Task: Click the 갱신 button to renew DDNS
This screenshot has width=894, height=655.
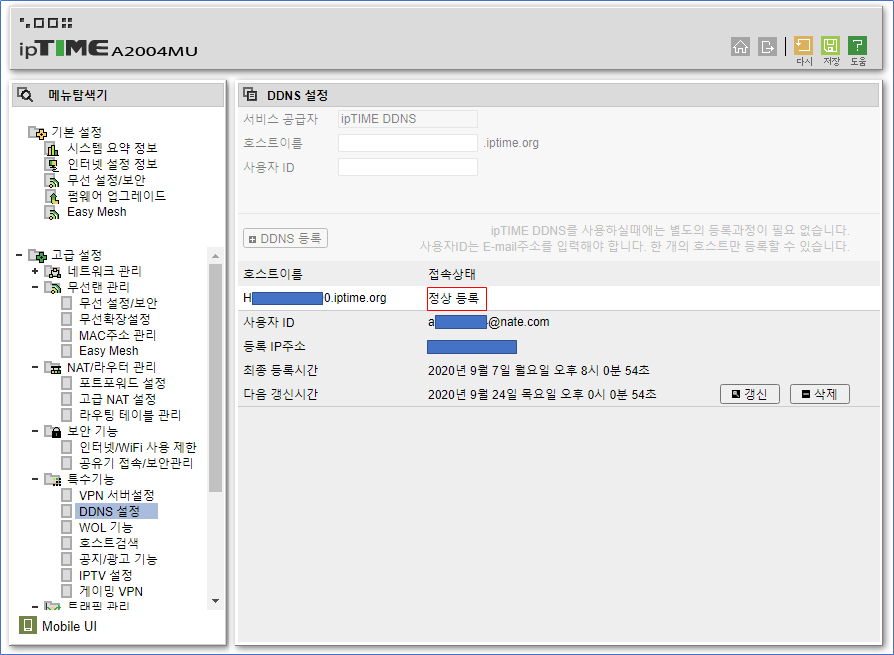Action: tap(749, 393)
